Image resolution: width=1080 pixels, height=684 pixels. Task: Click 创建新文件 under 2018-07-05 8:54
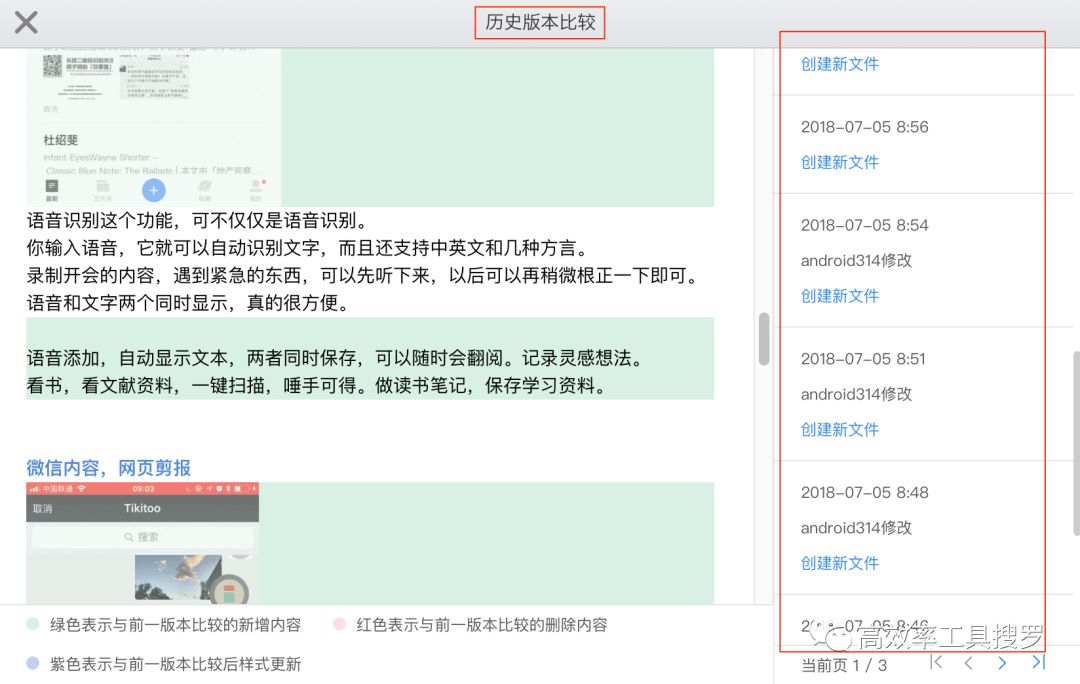[840, 296]
